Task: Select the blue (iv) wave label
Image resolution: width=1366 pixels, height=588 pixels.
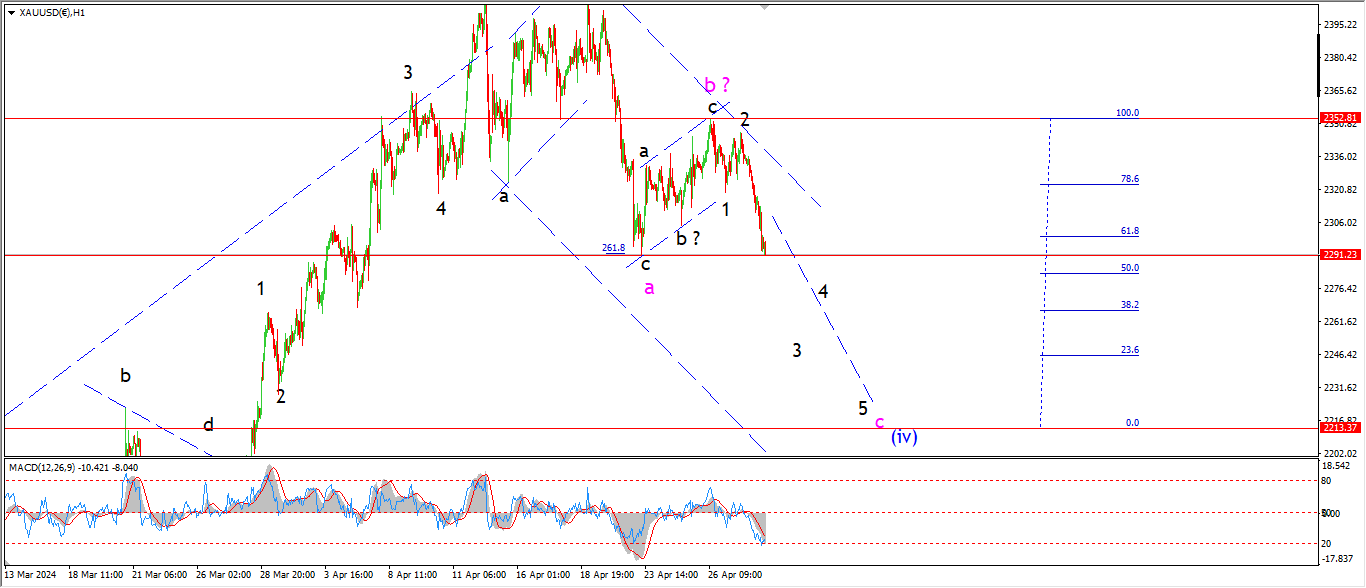Action: pos(904,436)
